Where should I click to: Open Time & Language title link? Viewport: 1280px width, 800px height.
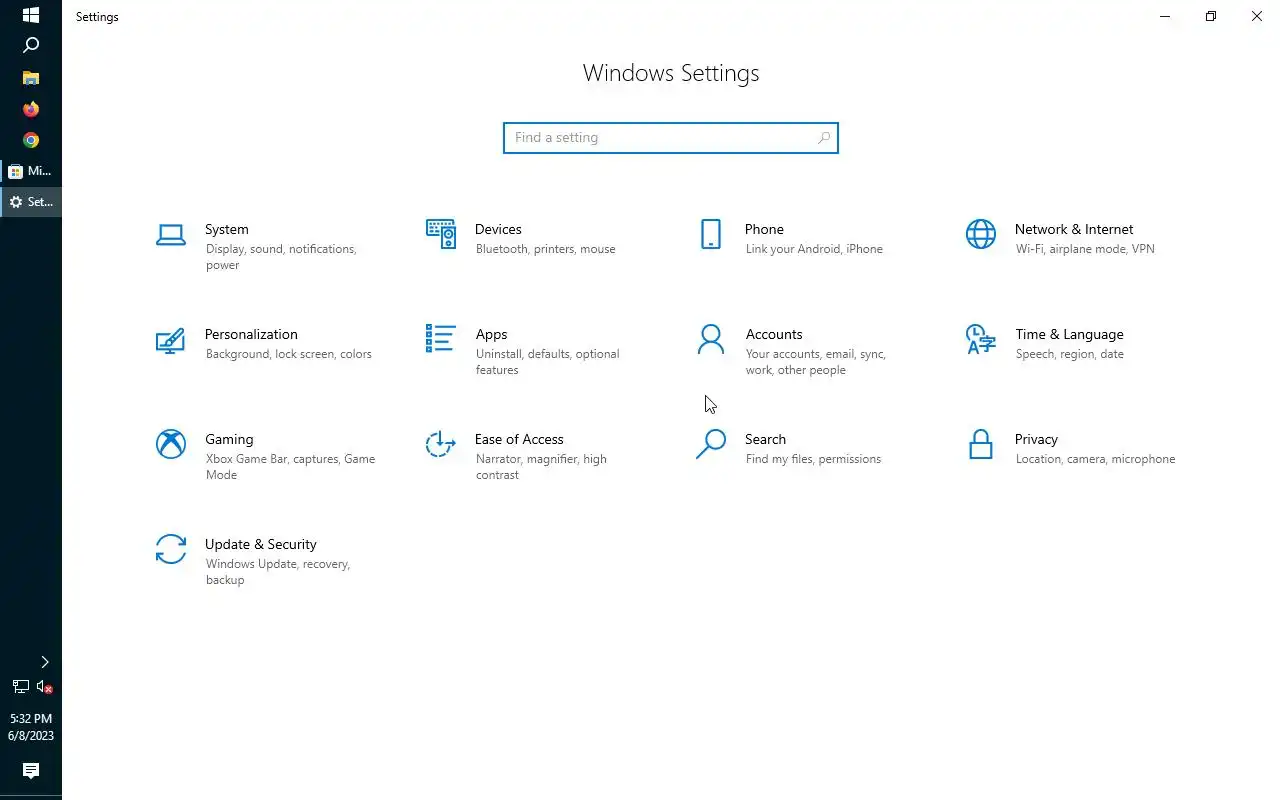pos(1069,334)
